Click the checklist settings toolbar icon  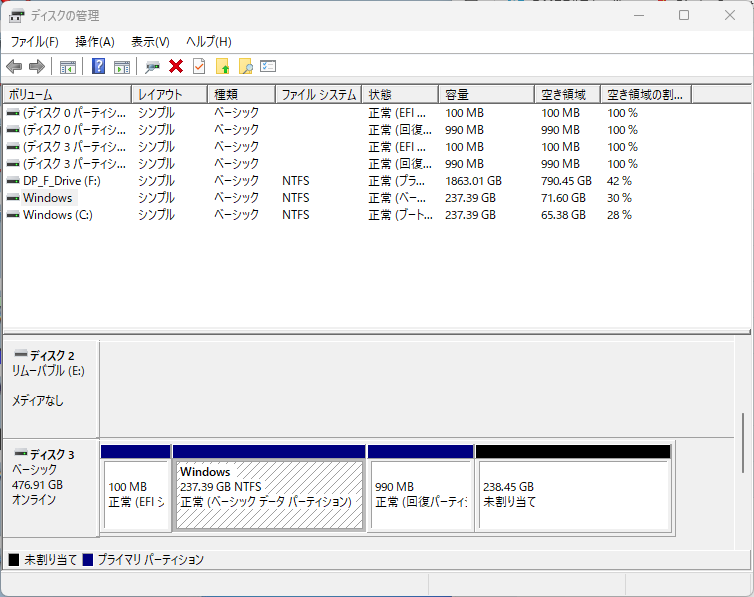(x=268, y=66)
